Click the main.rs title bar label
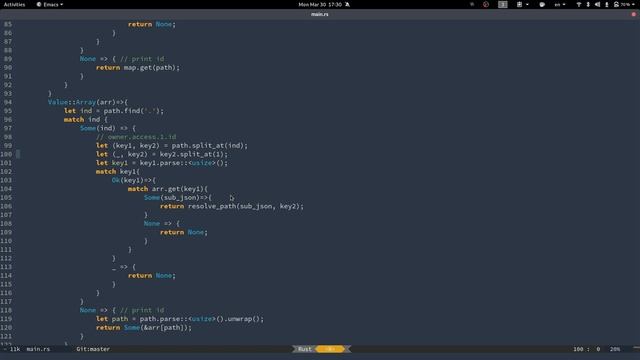This screenshot has height=360, width=640. (320, 14)
